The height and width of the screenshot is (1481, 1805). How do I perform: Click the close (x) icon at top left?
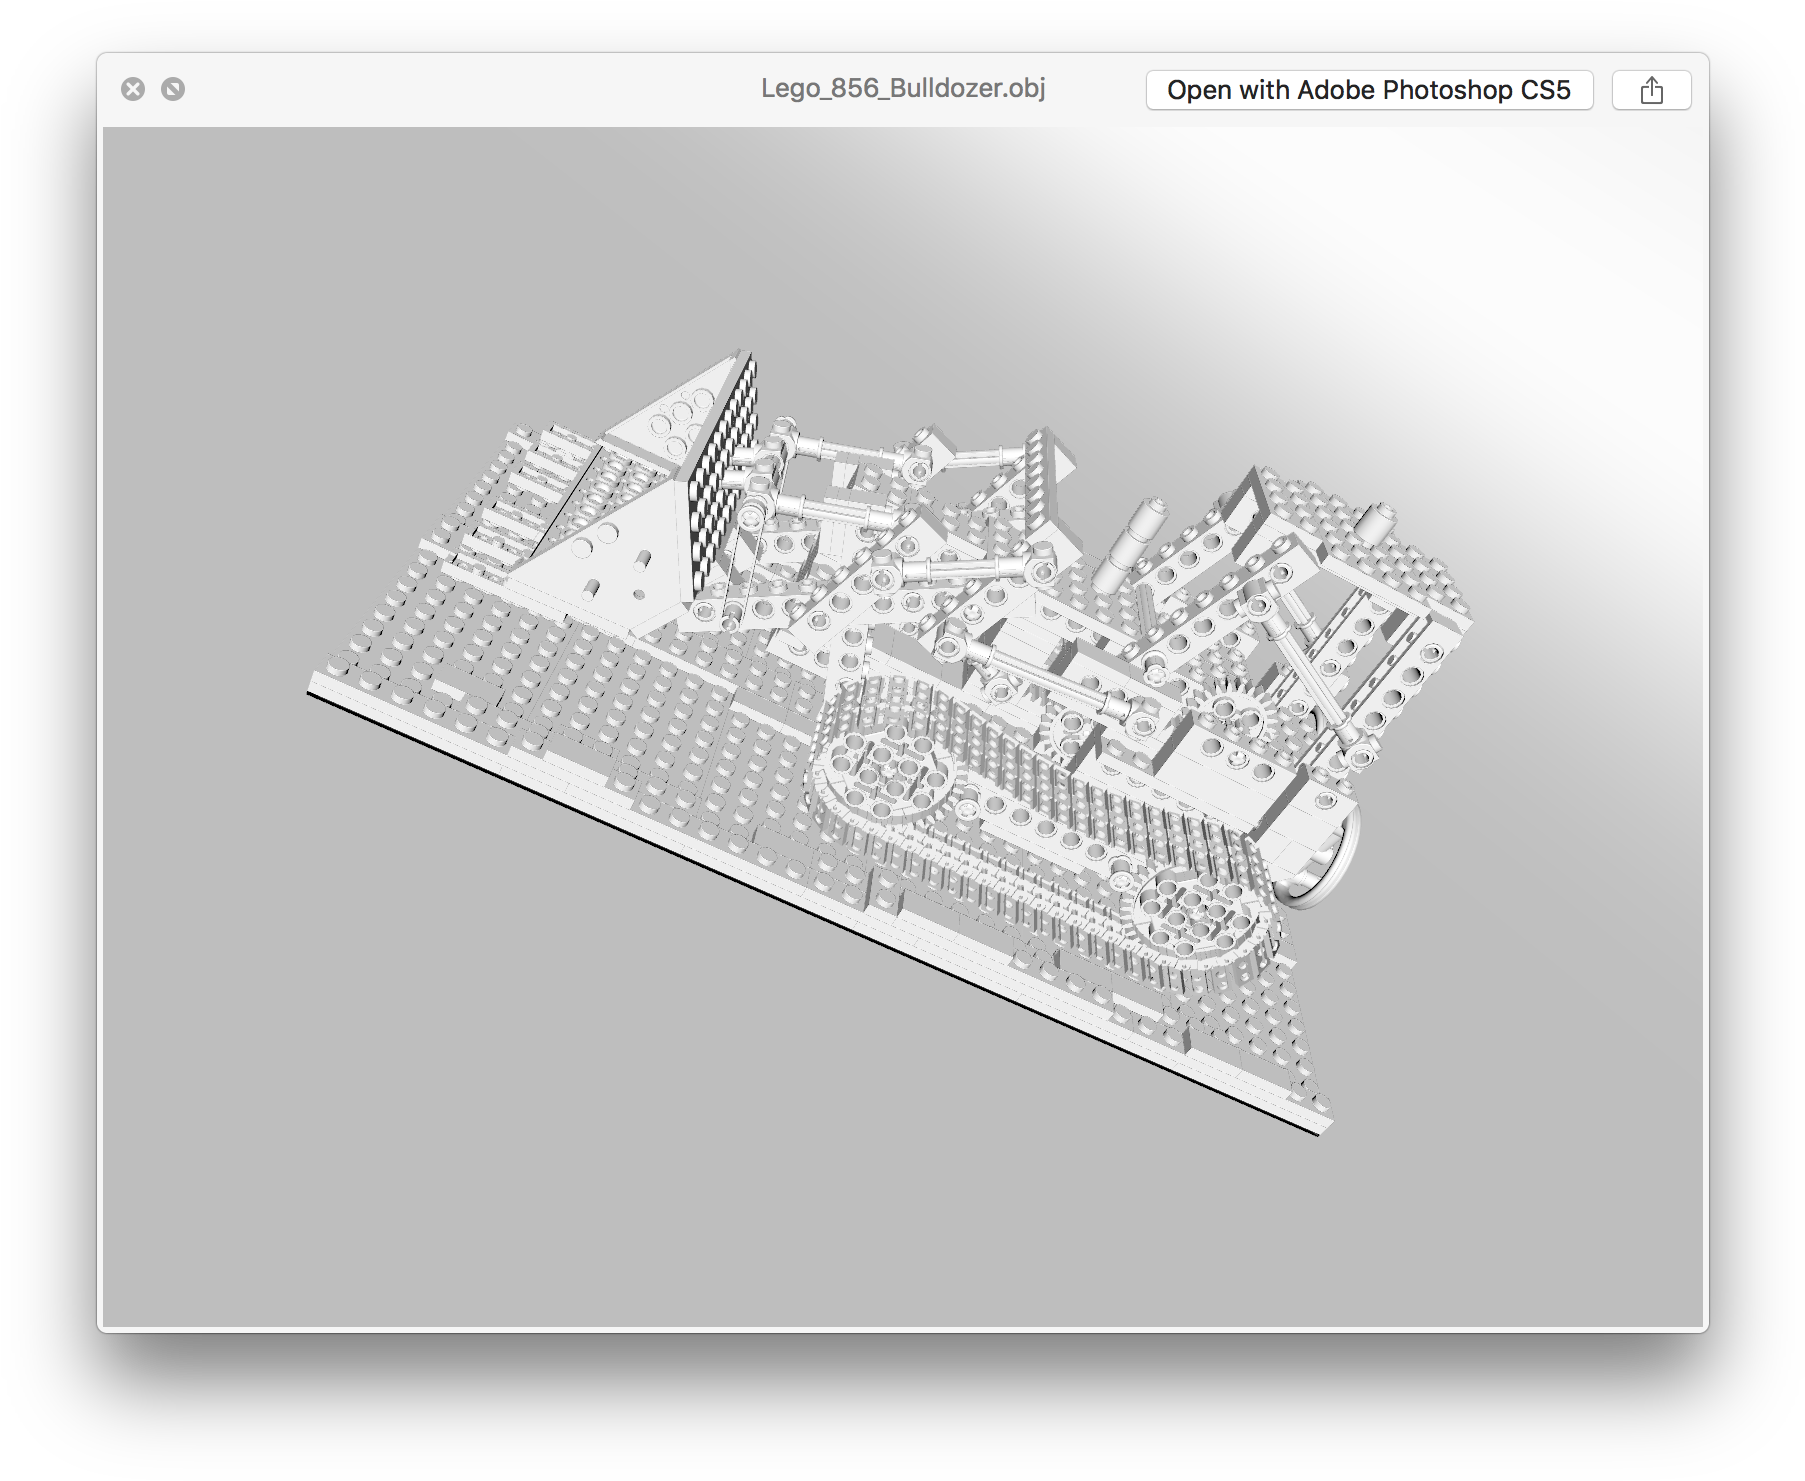click(133, 88)
